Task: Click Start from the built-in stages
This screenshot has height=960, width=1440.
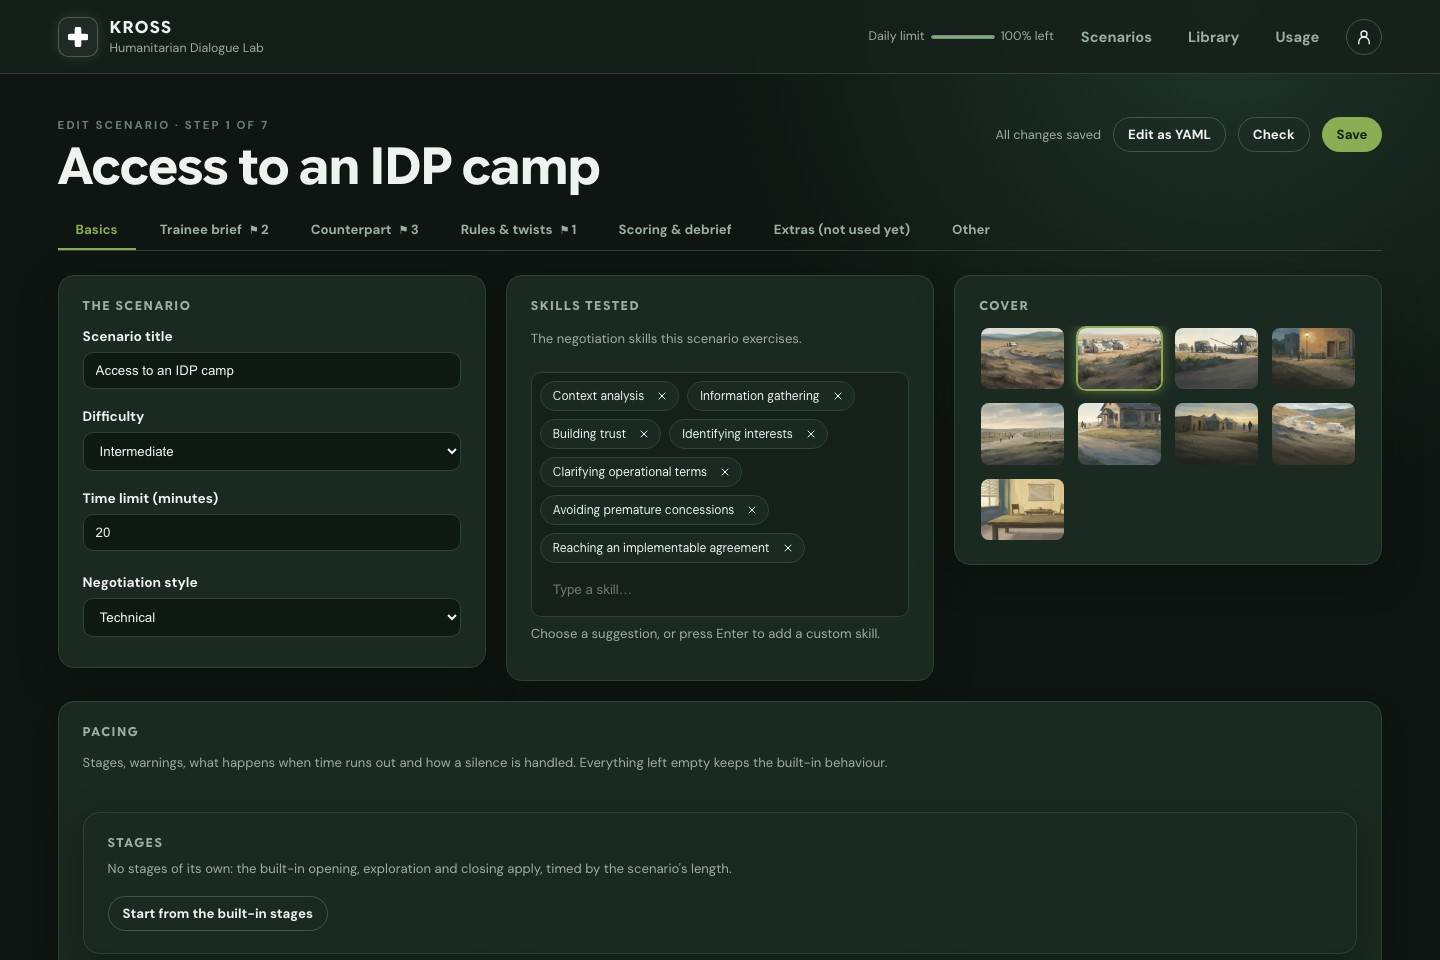Action: tap(218, 914)
